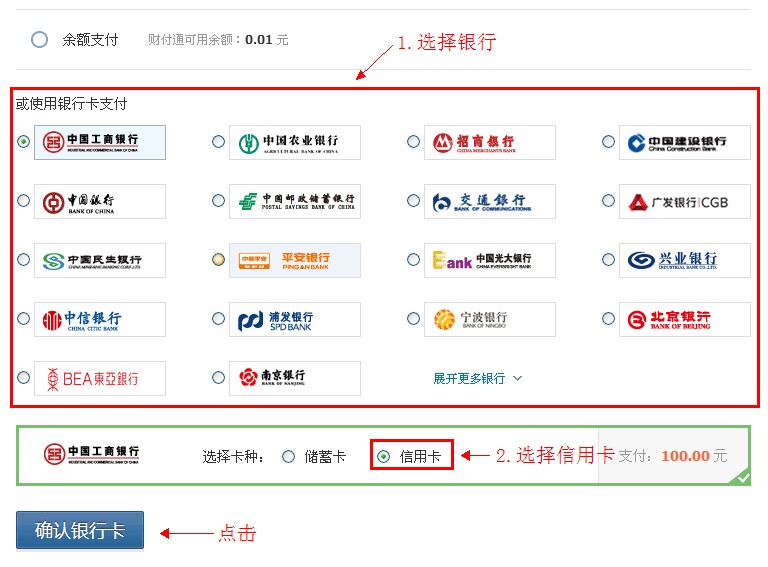Select radio button for 北京银行
The height and width of the screenshot is (567, 768).
coord(608,319)
